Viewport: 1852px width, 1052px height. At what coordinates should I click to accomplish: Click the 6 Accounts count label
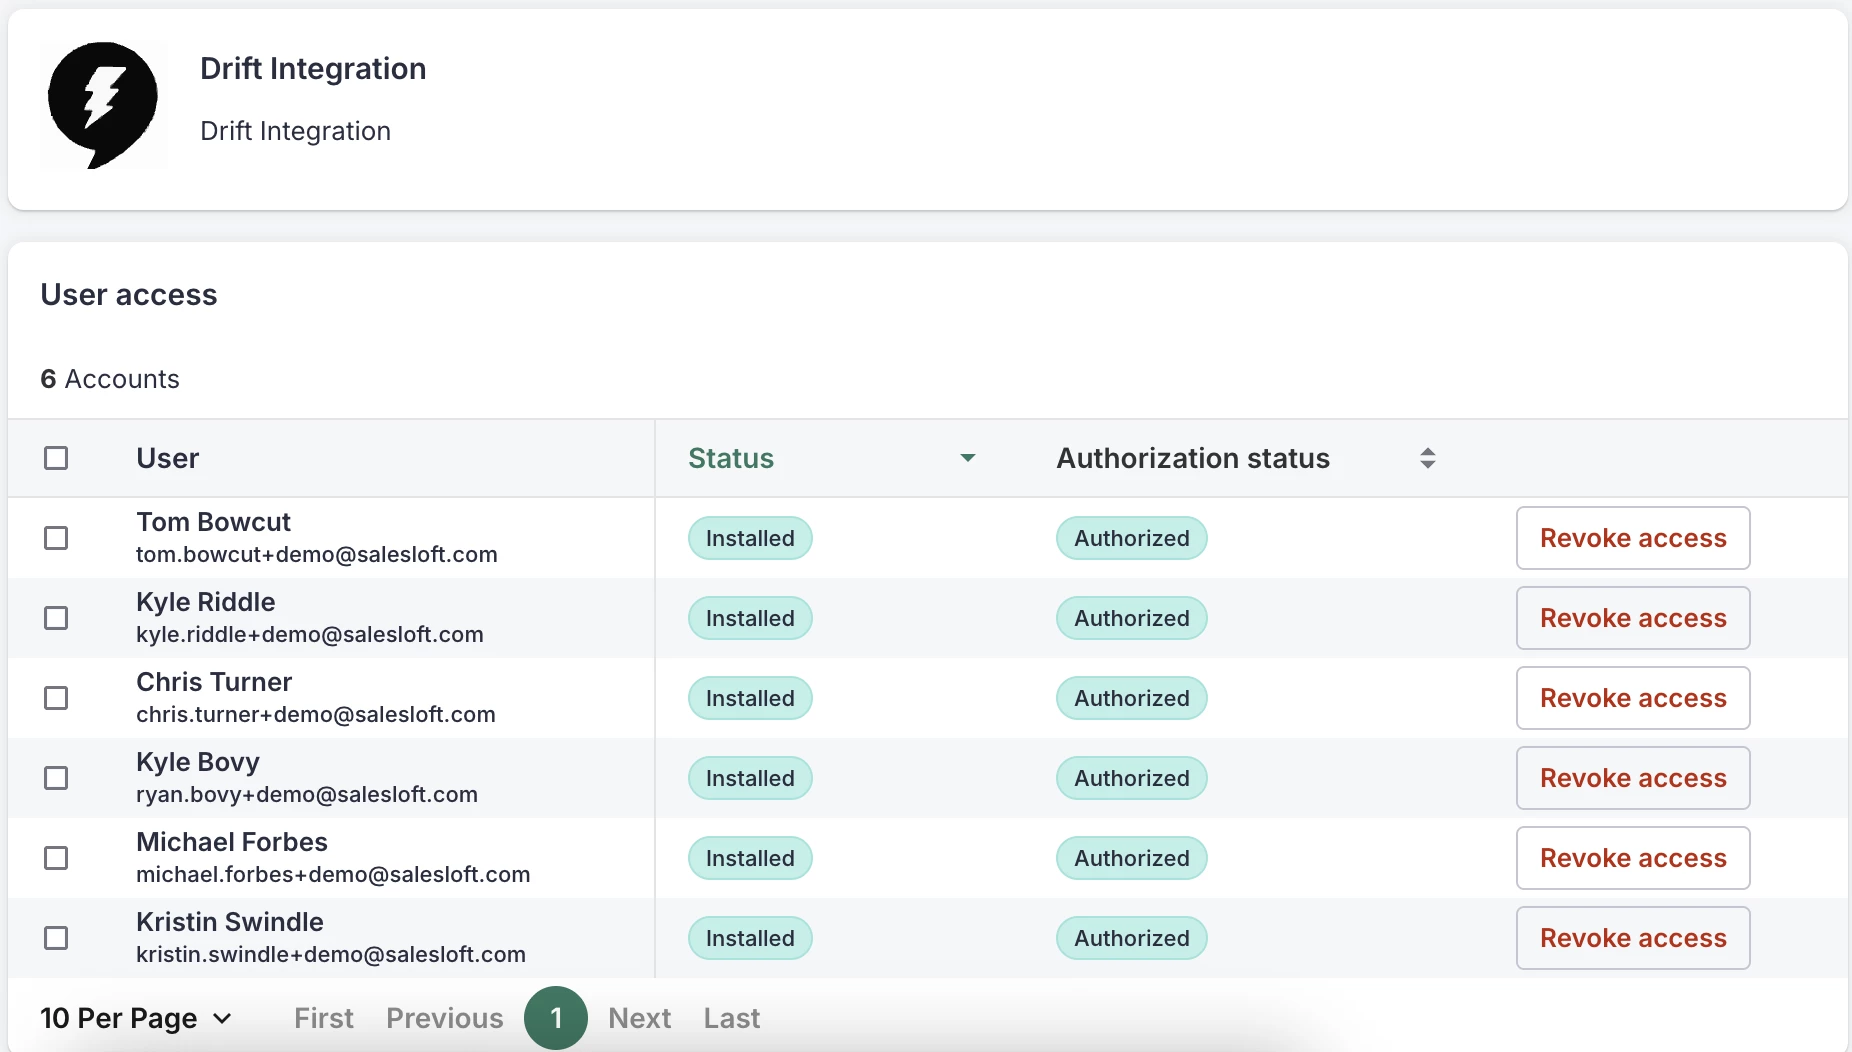click(x=110, y=379)
